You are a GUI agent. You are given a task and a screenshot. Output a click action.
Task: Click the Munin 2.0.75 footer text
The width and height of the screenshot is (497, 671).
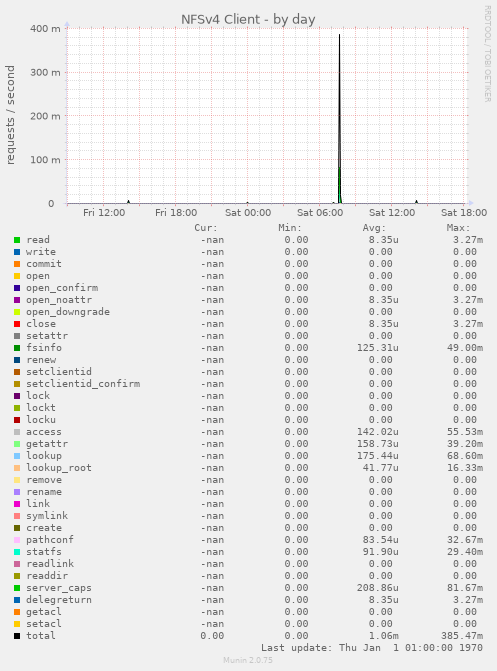[248, 660]
